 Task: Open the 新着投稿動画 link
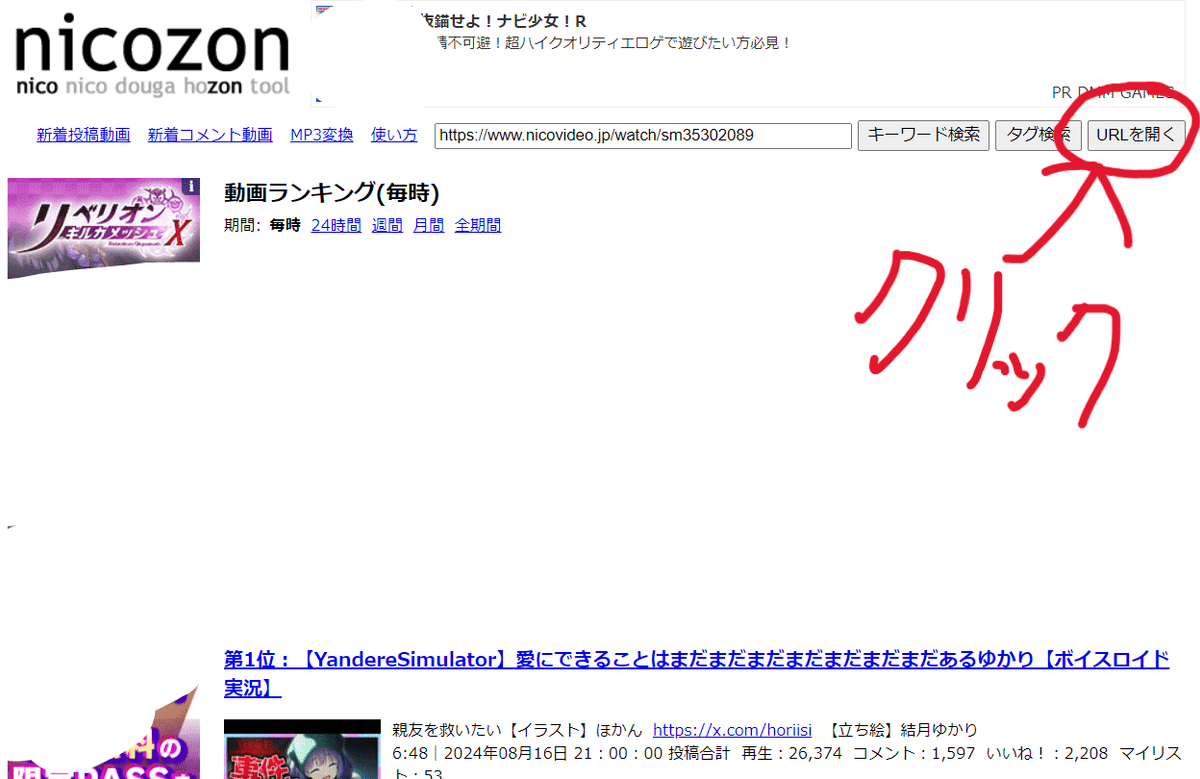pos(84,135)
